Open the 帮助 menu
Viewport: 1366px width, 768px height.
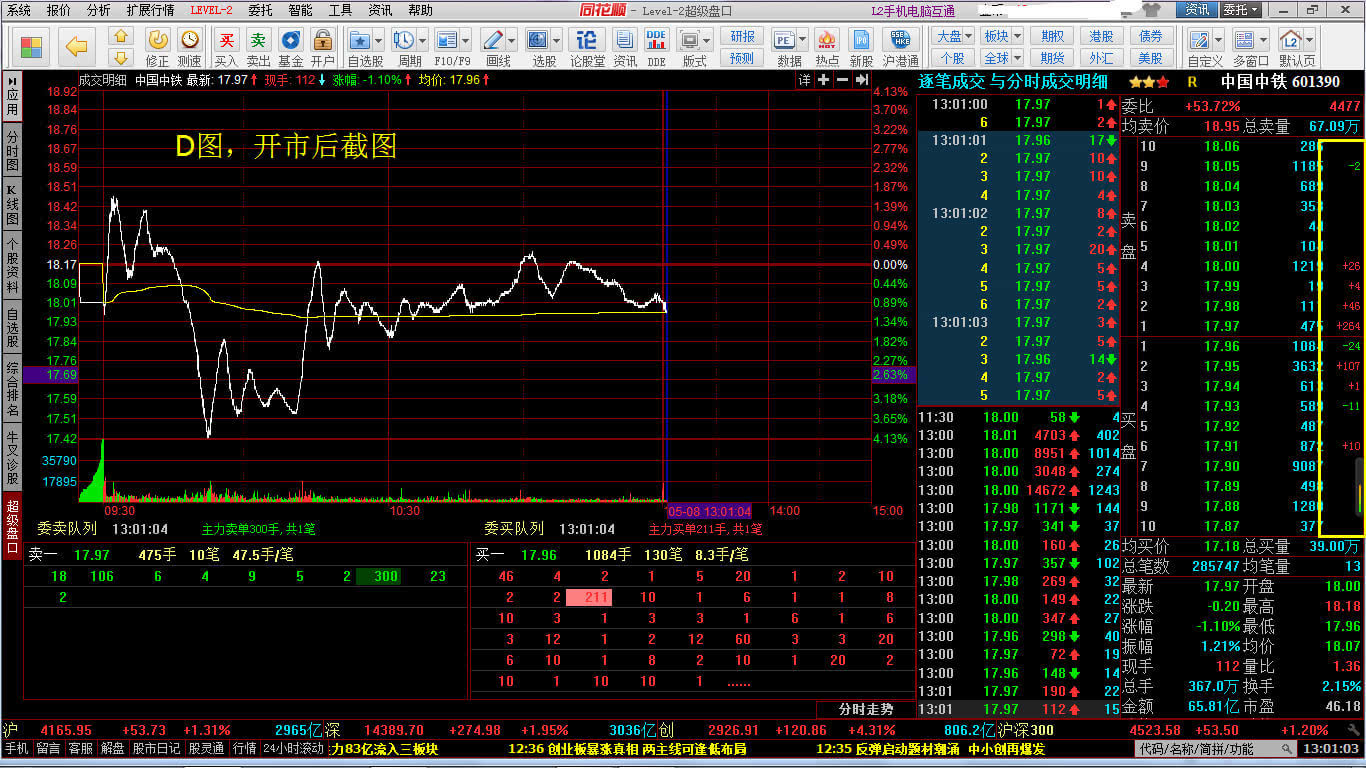tap(421, 10)
